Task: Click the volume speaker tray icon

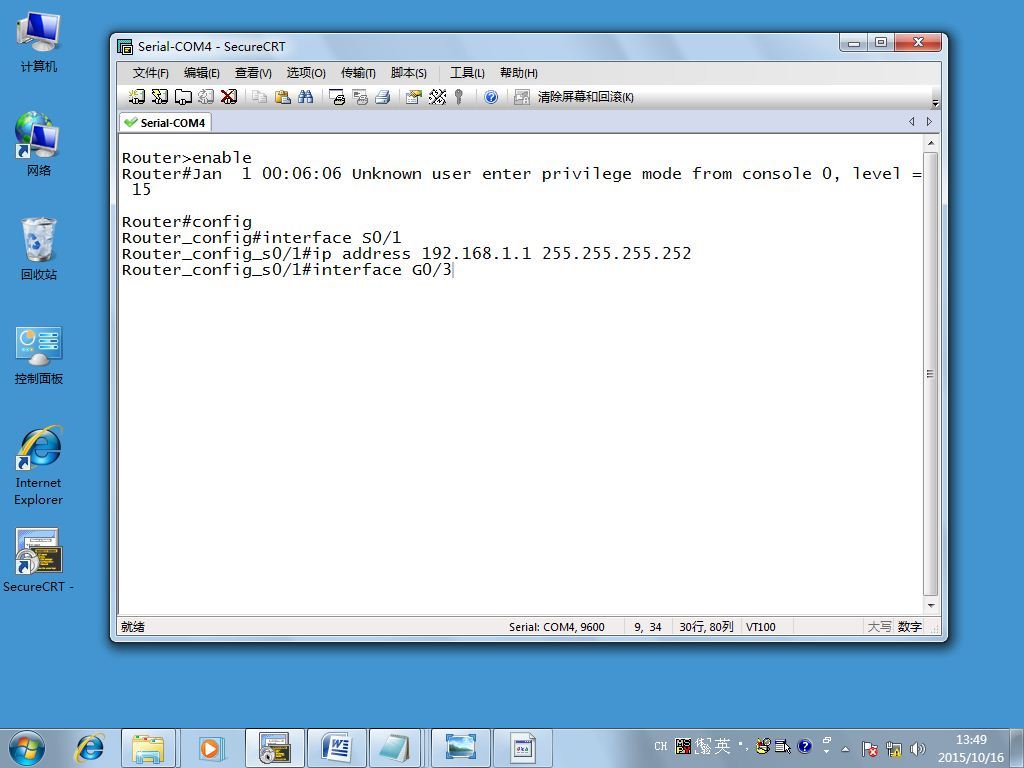Action: tap(918, 748)
